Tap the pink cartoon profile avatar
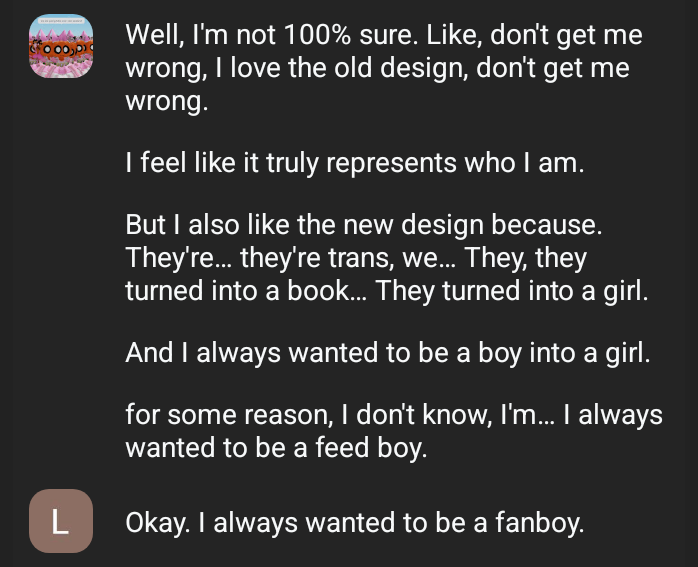This screenshot has height=567, width=698. pyautogui.click(x=60, y=48)
